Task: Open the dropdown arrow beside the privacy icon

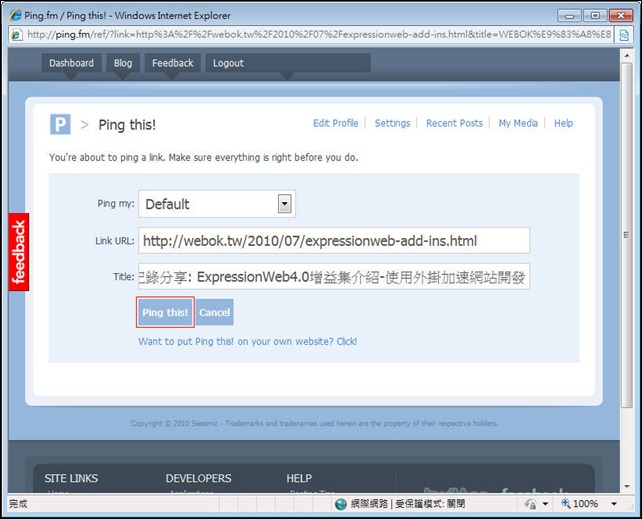Action: point(545,504)
